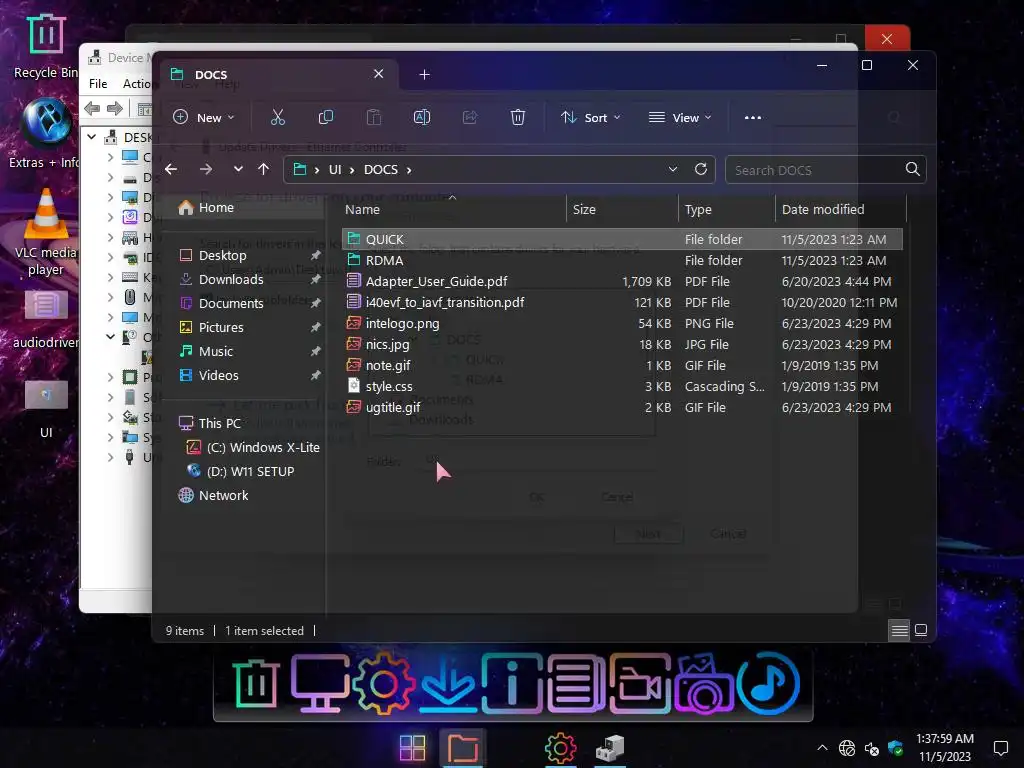
Task: Click Settings gear on taskbar
Action: (x=560, y=748)
